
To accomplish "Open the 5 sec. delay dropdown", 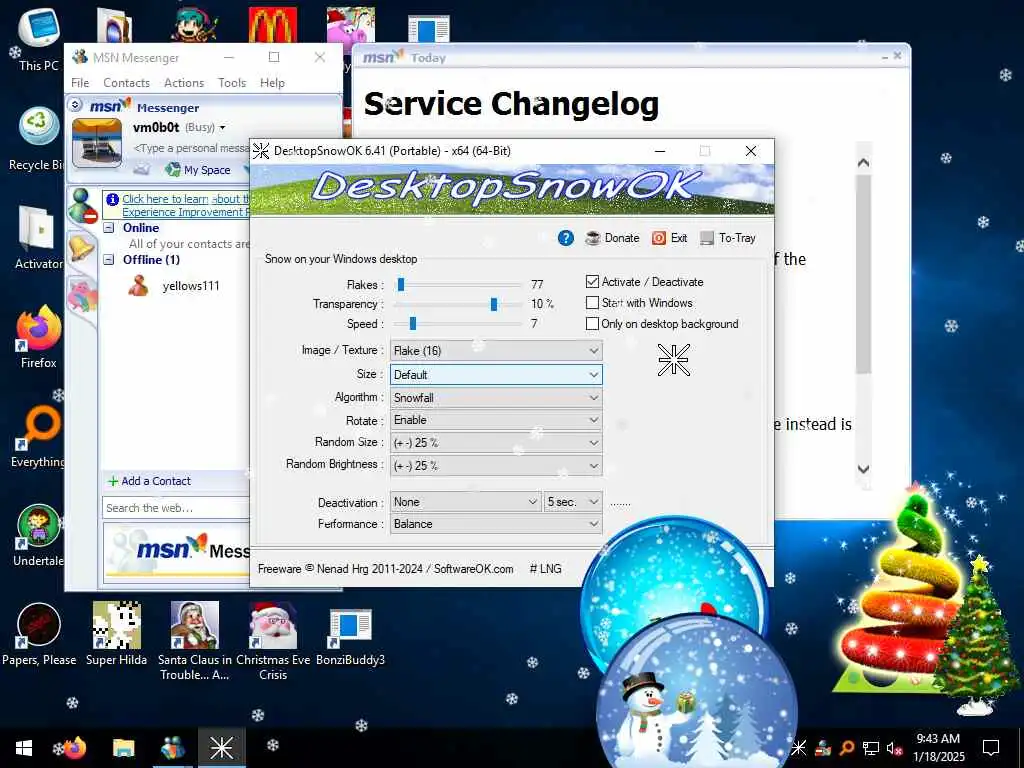I will point(573,502).
